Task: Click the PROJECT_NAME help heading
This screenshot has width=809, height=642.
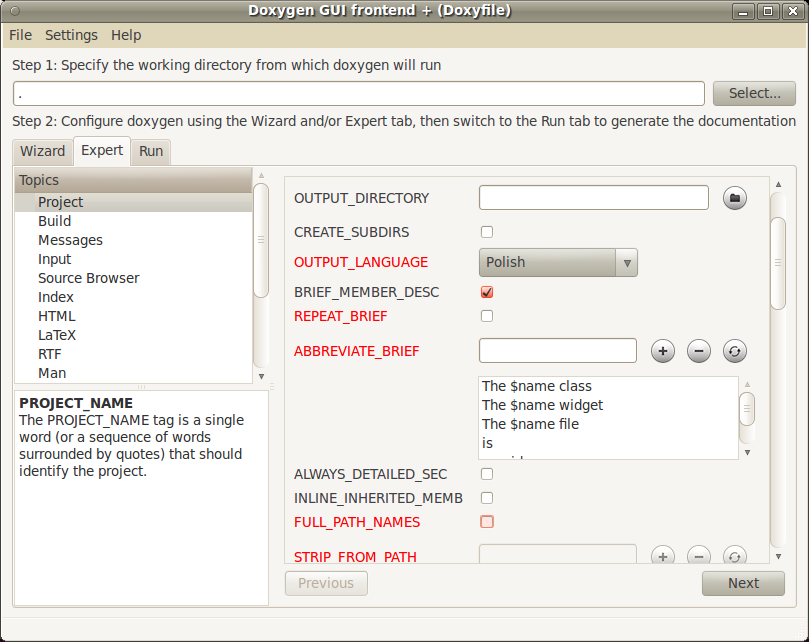Action: click(x=76, y=403)
